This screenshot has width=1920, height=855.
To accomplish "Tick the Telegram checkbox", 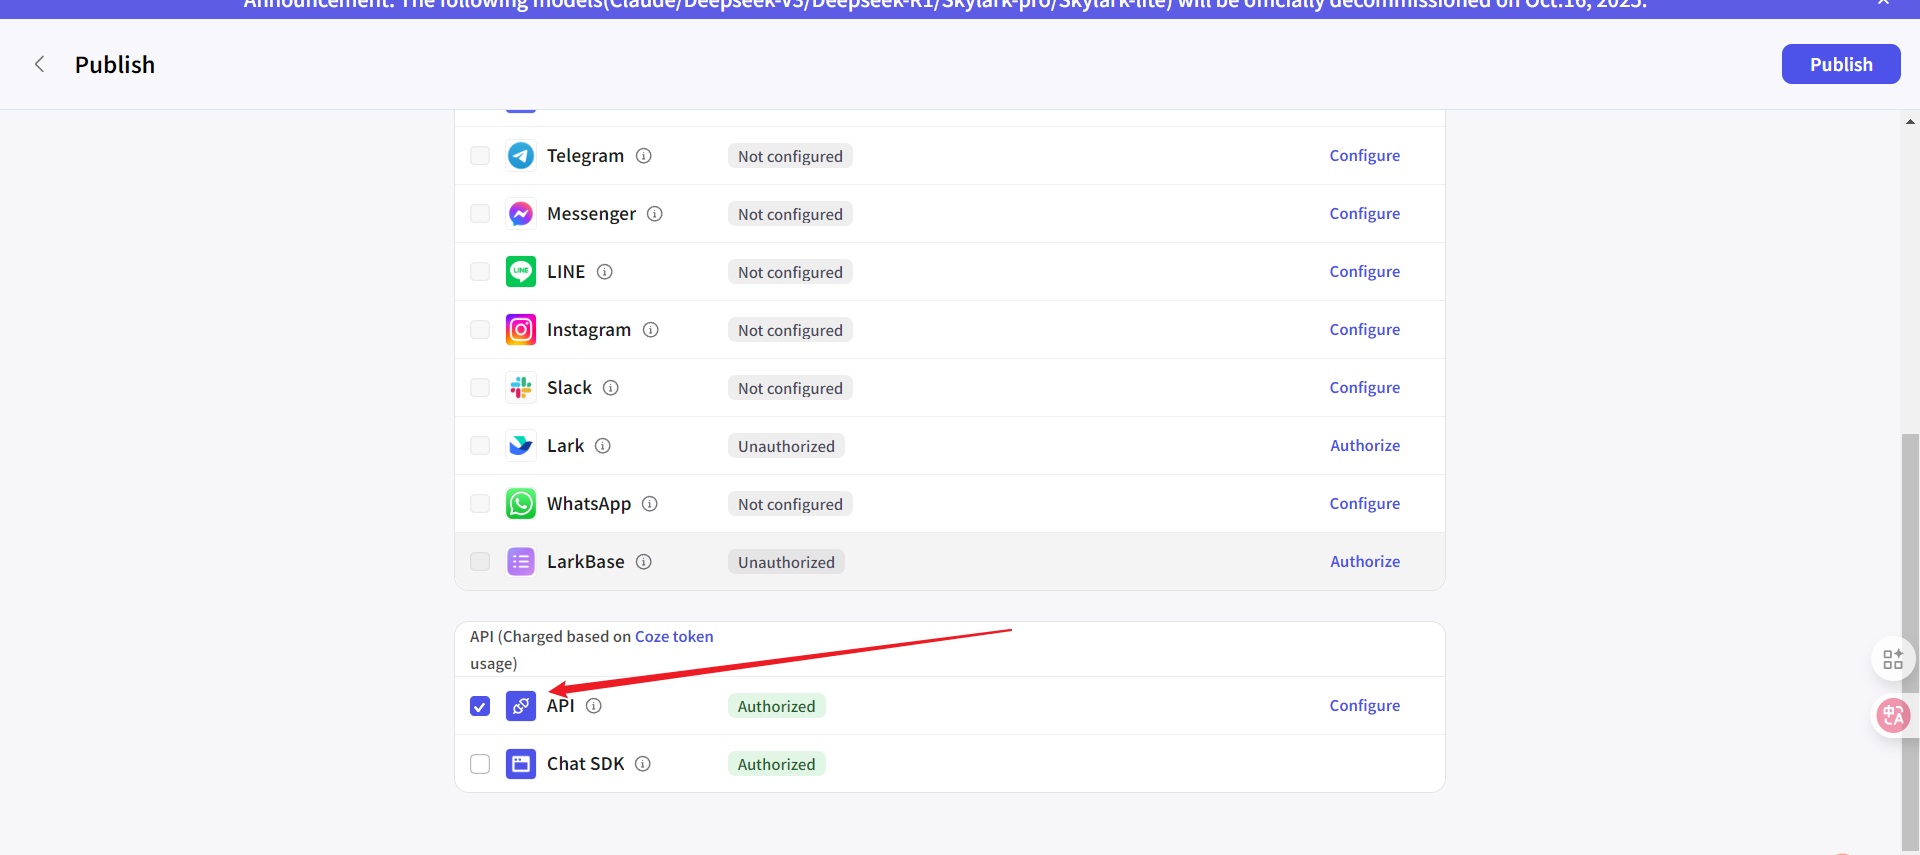I will [x=480, y=156].
